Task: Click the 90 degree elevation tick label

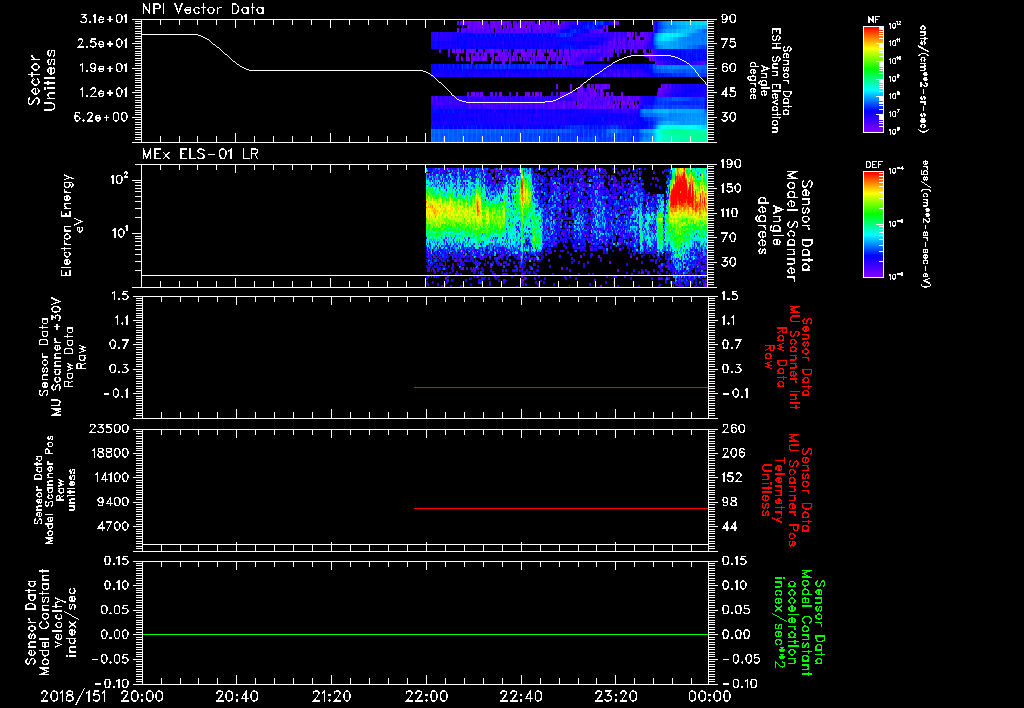Action: (x=728, y=19)
